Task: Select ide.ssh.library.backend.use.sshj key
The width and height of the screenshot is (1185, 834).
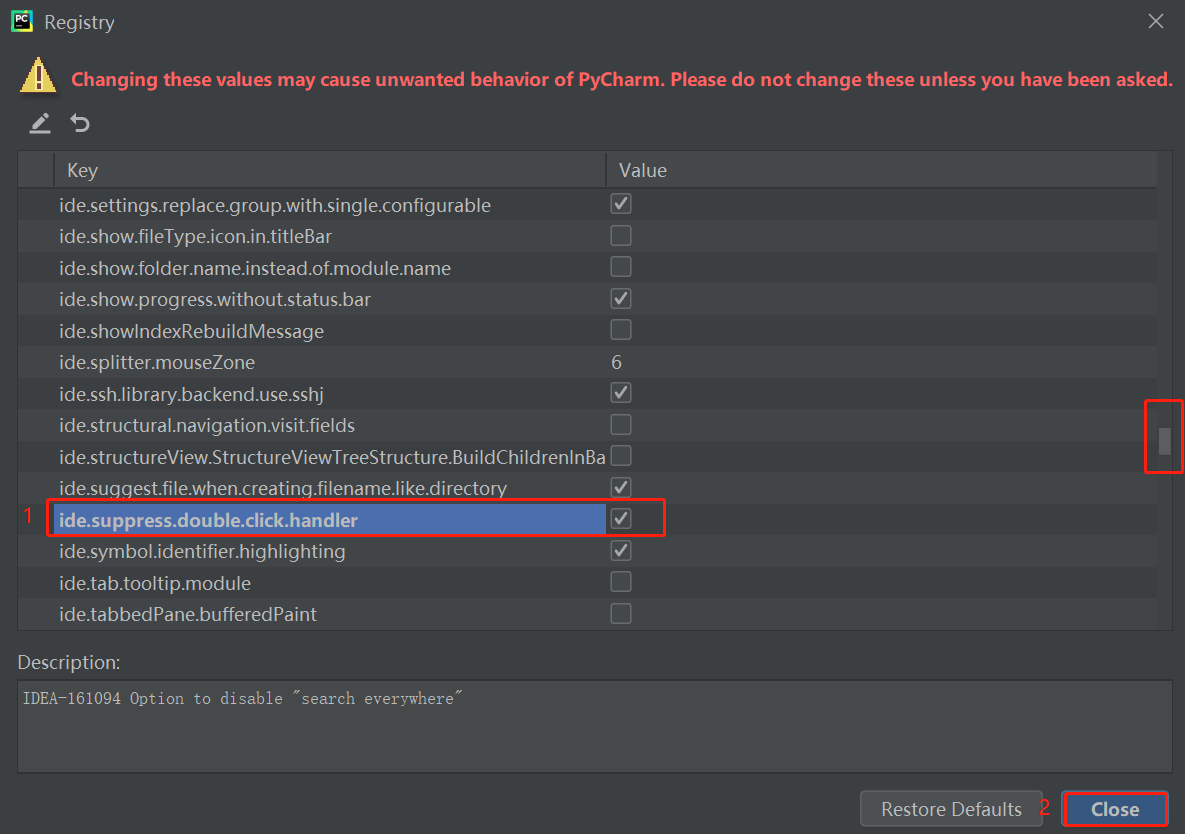Action: coord(191,394)
